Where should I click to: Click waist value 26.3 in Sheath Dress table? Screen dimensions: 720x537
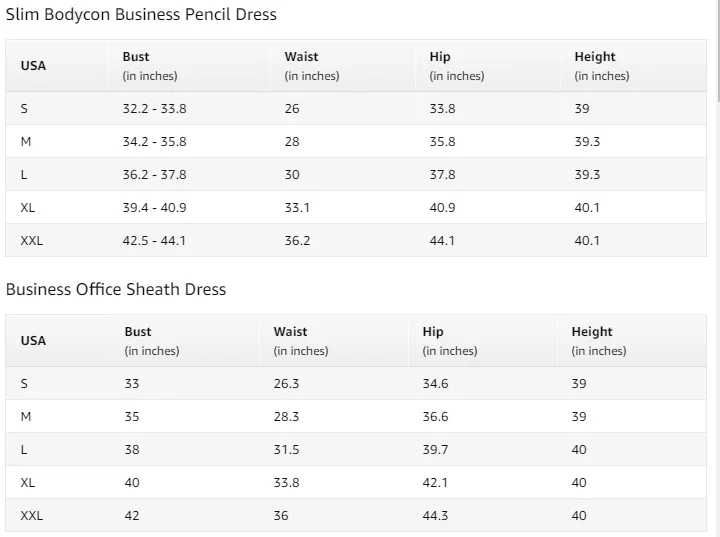click(286, 384)
